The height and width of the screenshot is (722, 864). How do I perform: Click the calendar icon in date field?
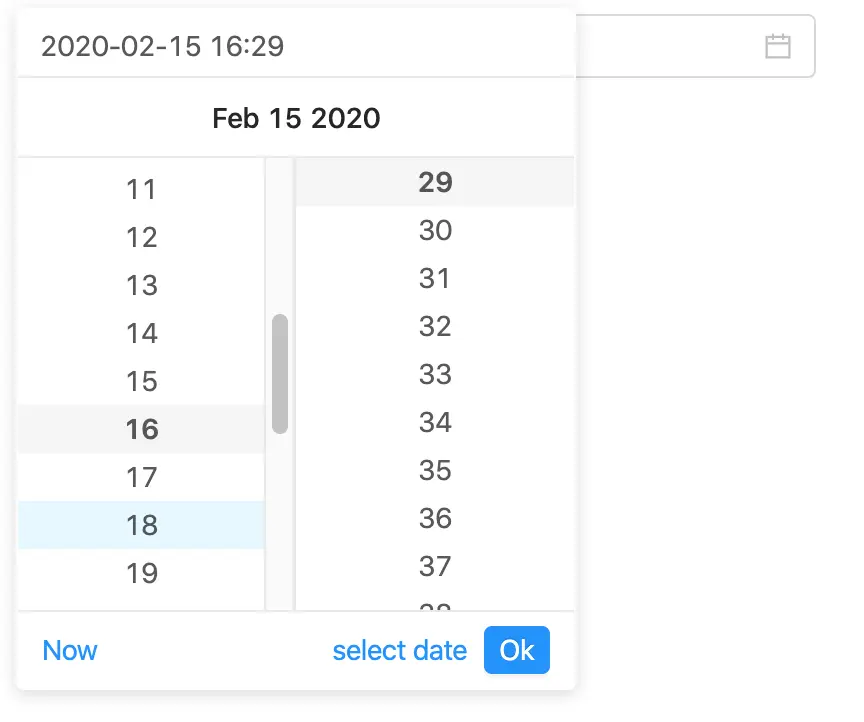[x=777, y=46]
